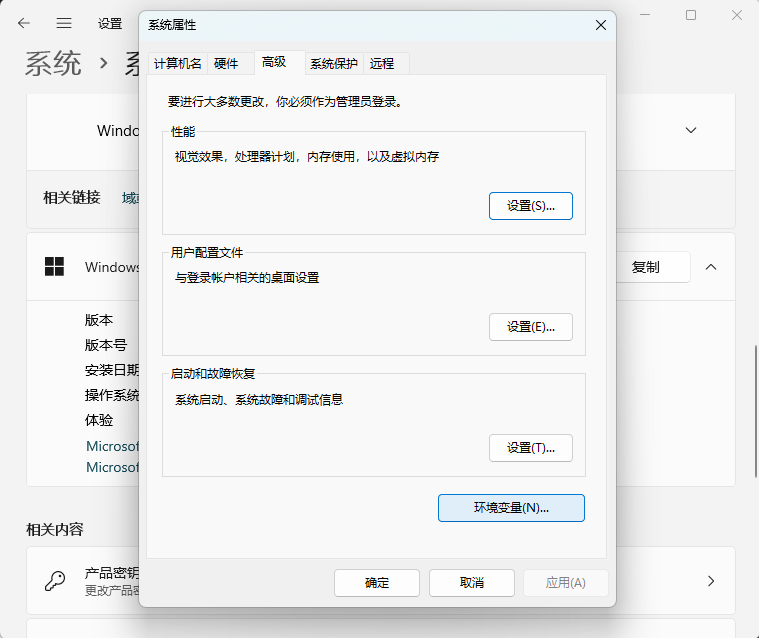
Task: Expand the collapsed device section chevron
Action: coord(691,130)
